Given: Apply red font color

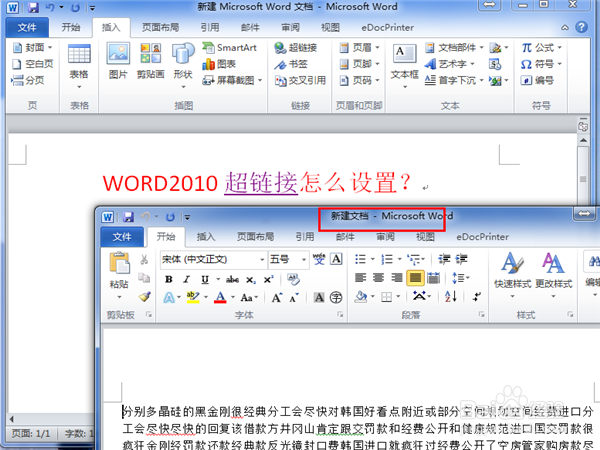Looking at the screenshot, I should 220,297.
